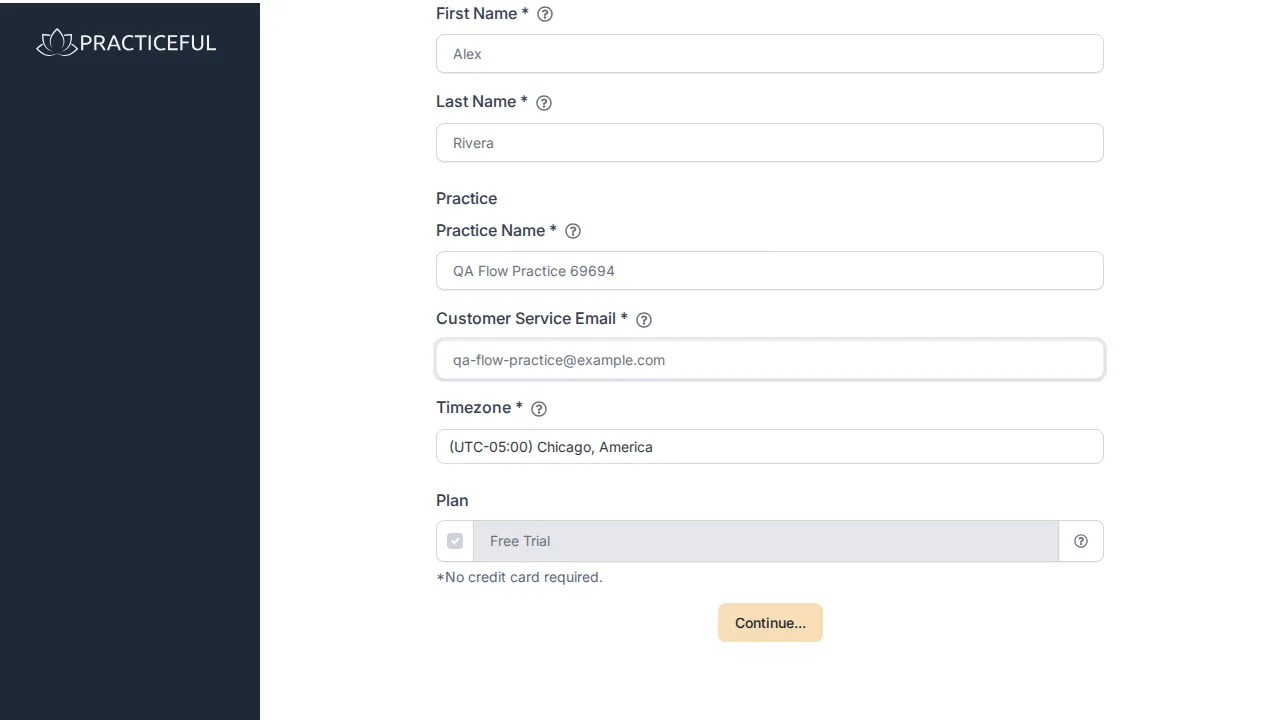Viewport: 1280px width, 720px height.
Task: Click the Plan section label
Action: 452,500
